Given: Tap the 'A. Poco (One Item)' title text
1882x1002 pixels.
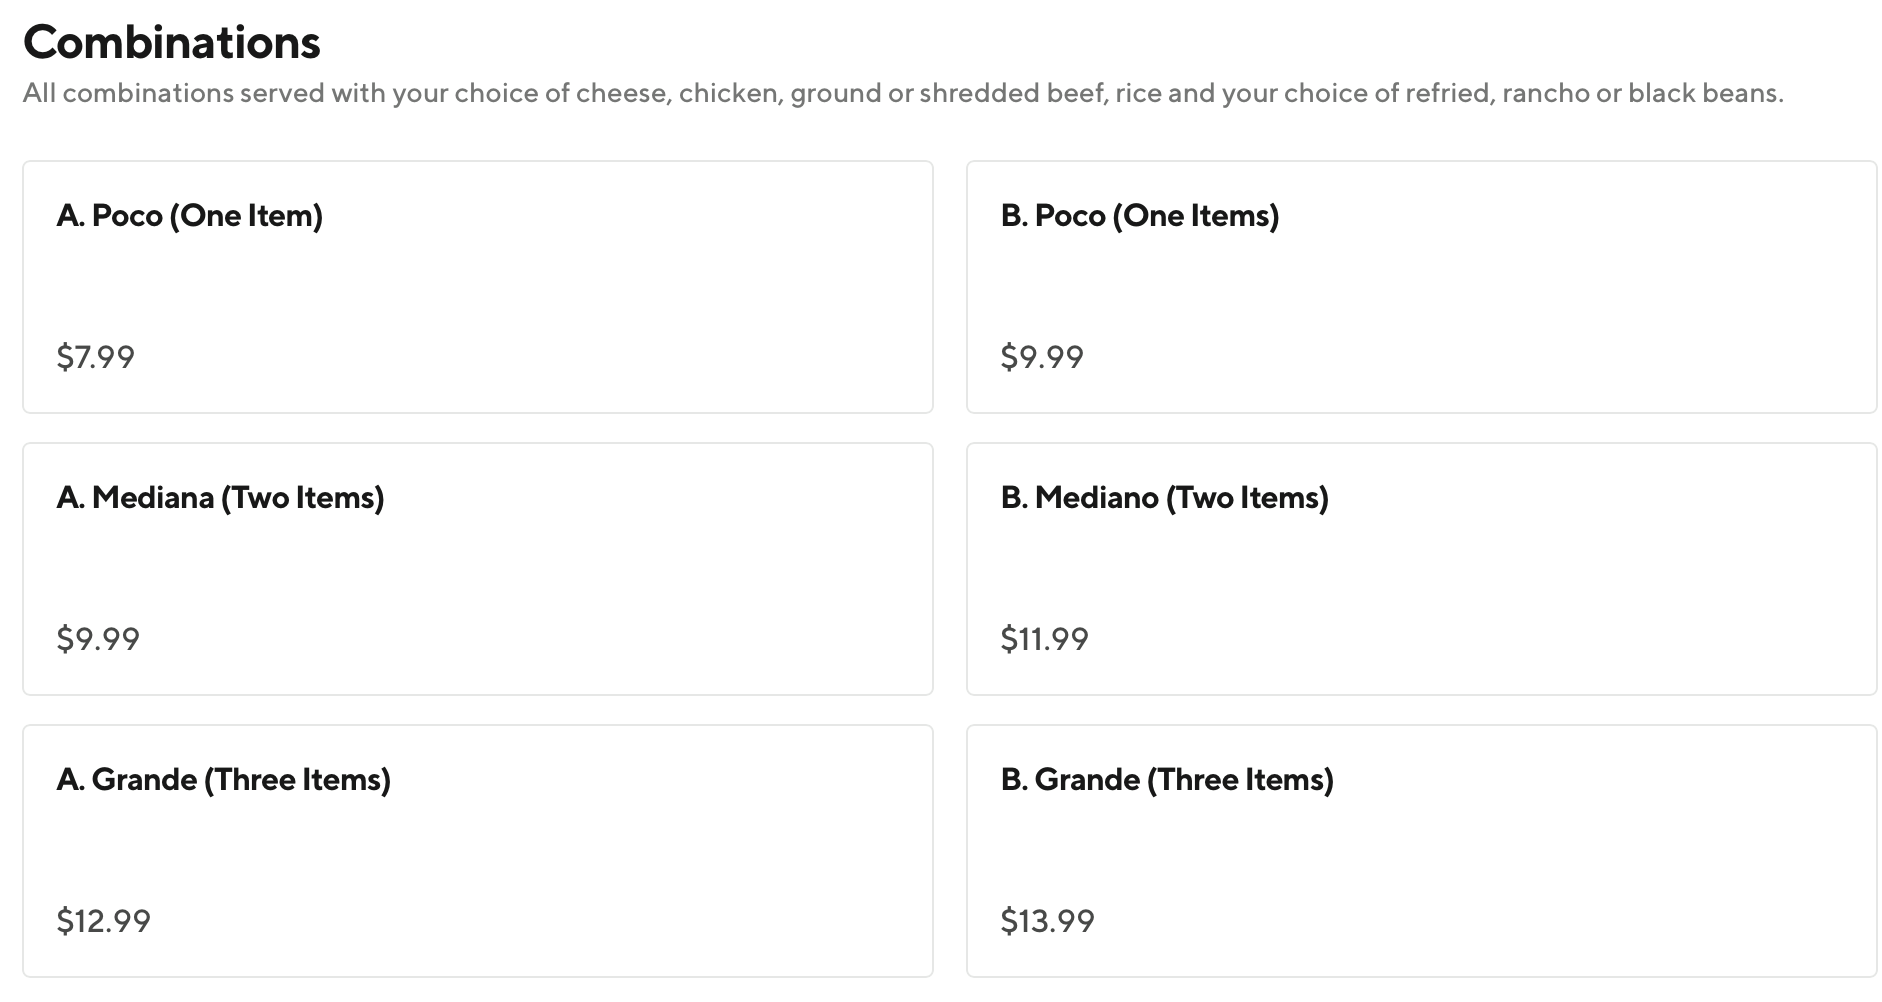Looking at the screenshot, I should (x=190, y=216).
